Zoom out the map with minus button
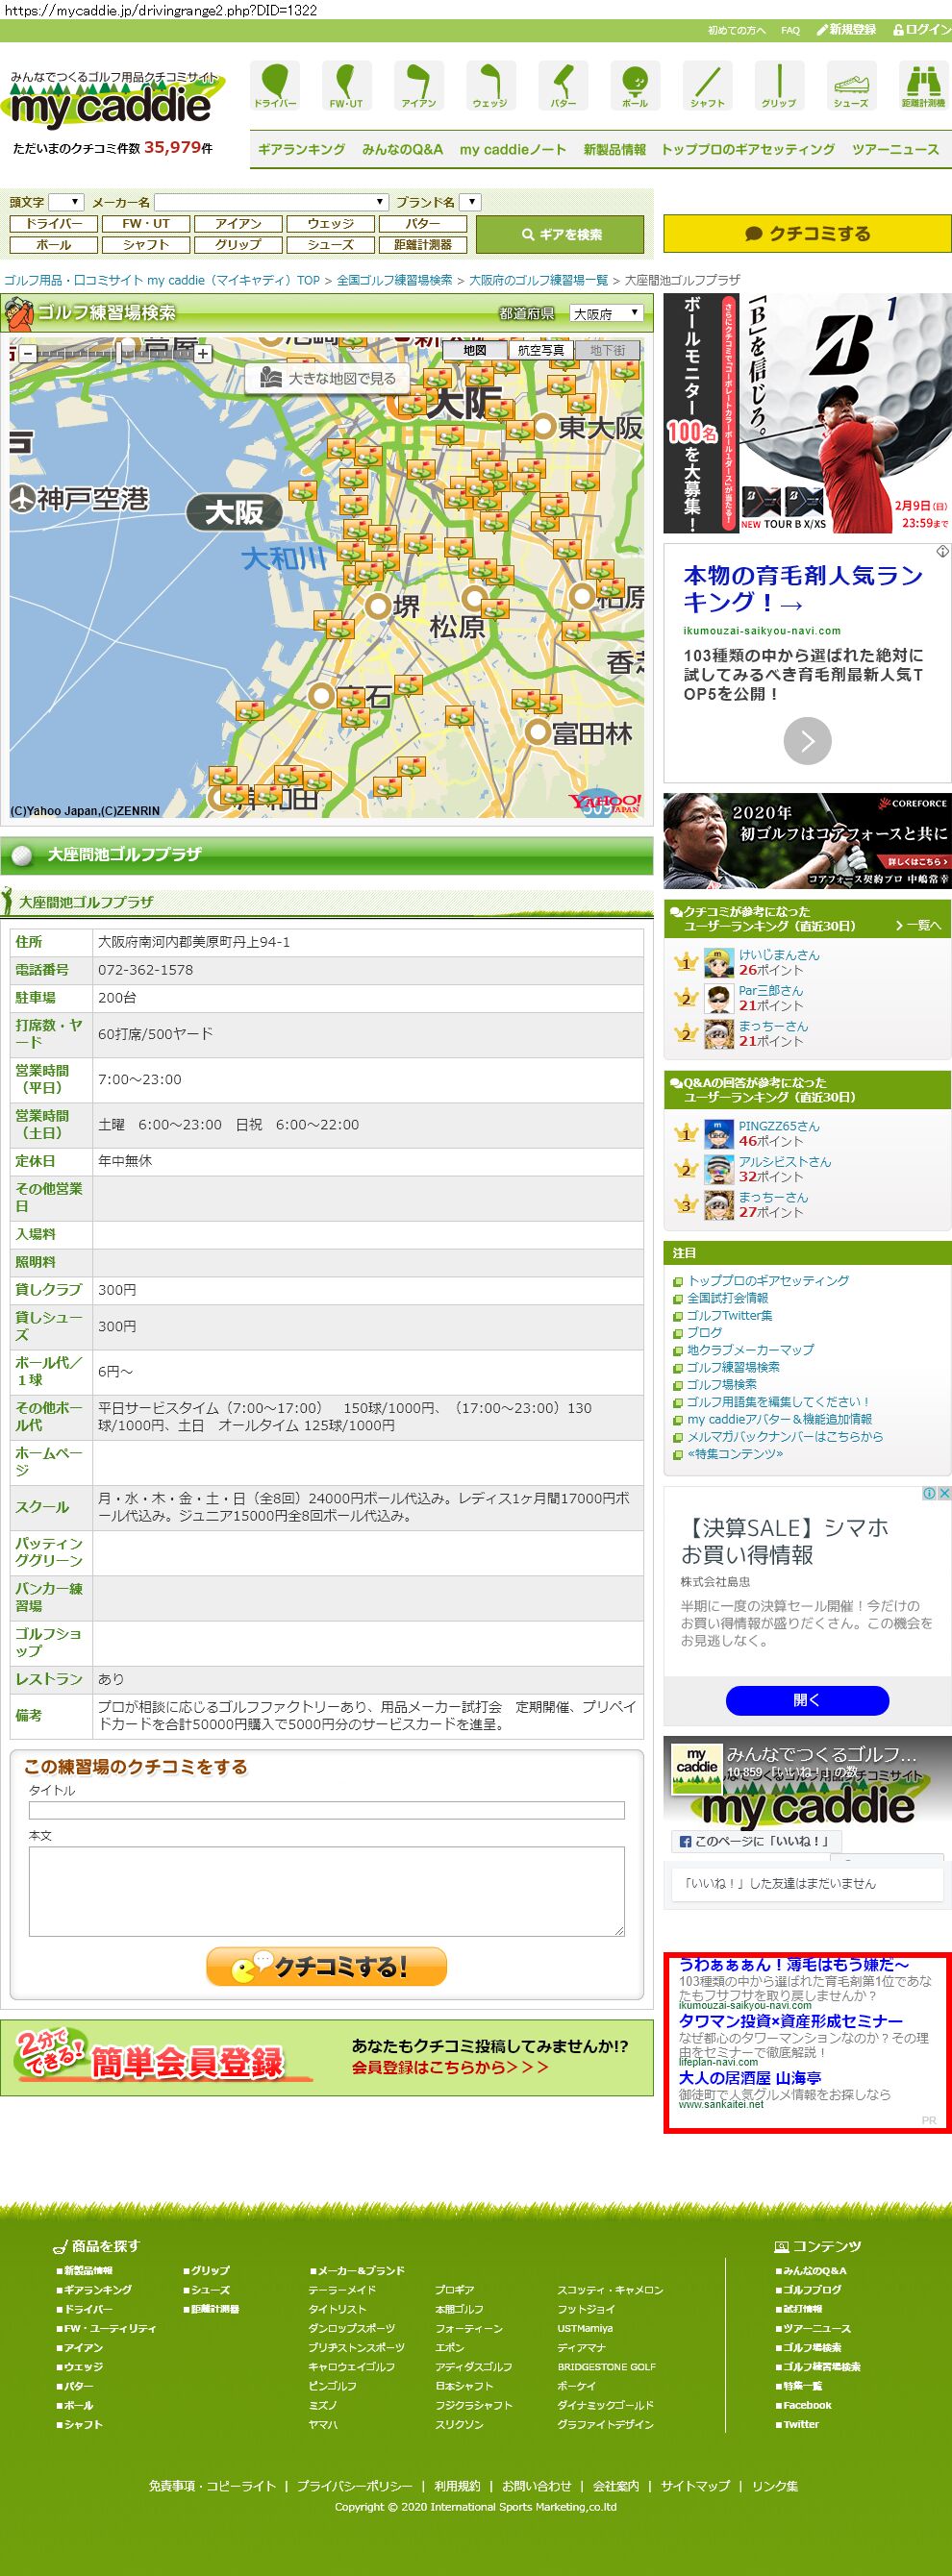This screenshot has width=952, height=2576. [28, 353]
